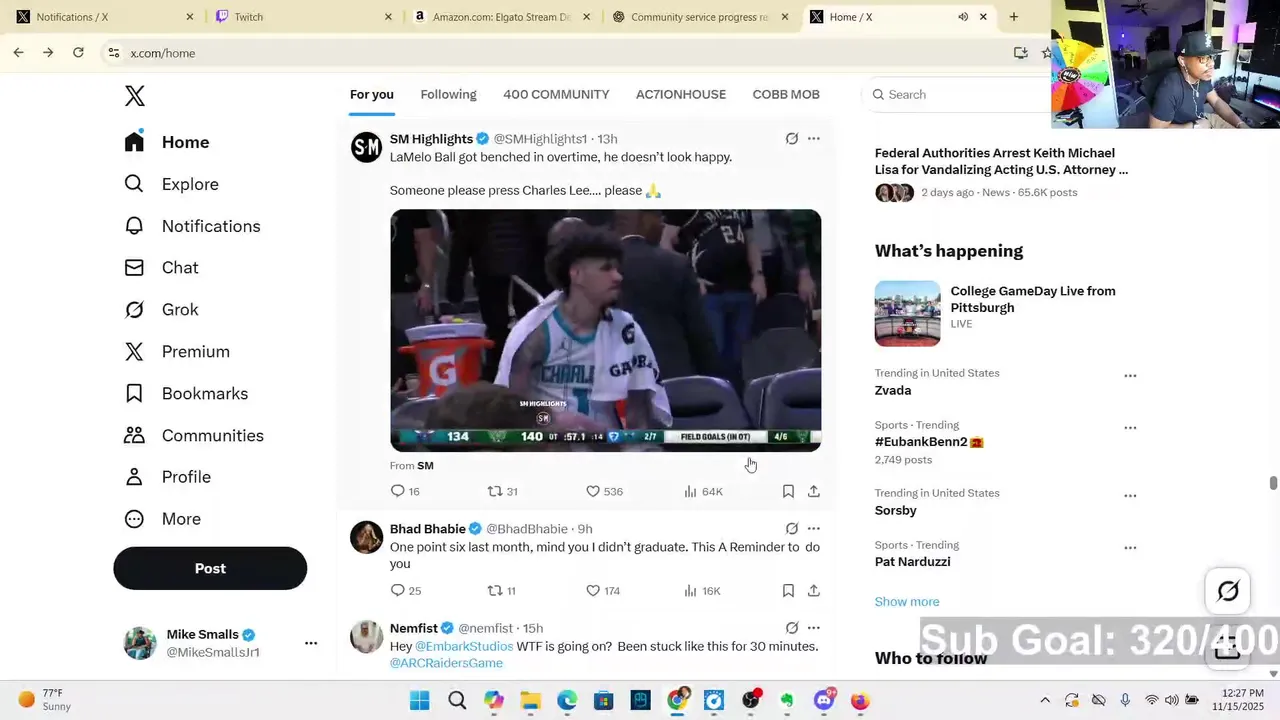1280x720 pixels.
Task: Click the Post button
Action: click(x=210, y=568)
